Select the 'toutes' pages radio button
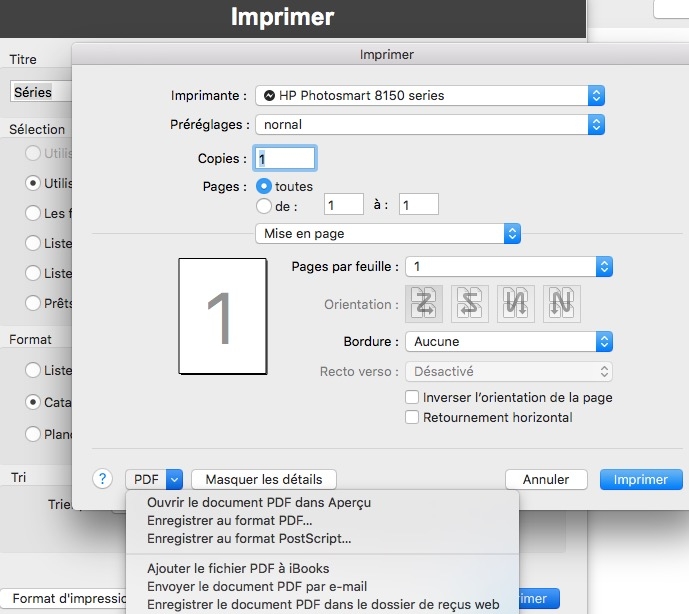Screen dimensions: 689x614 (265, 186)
